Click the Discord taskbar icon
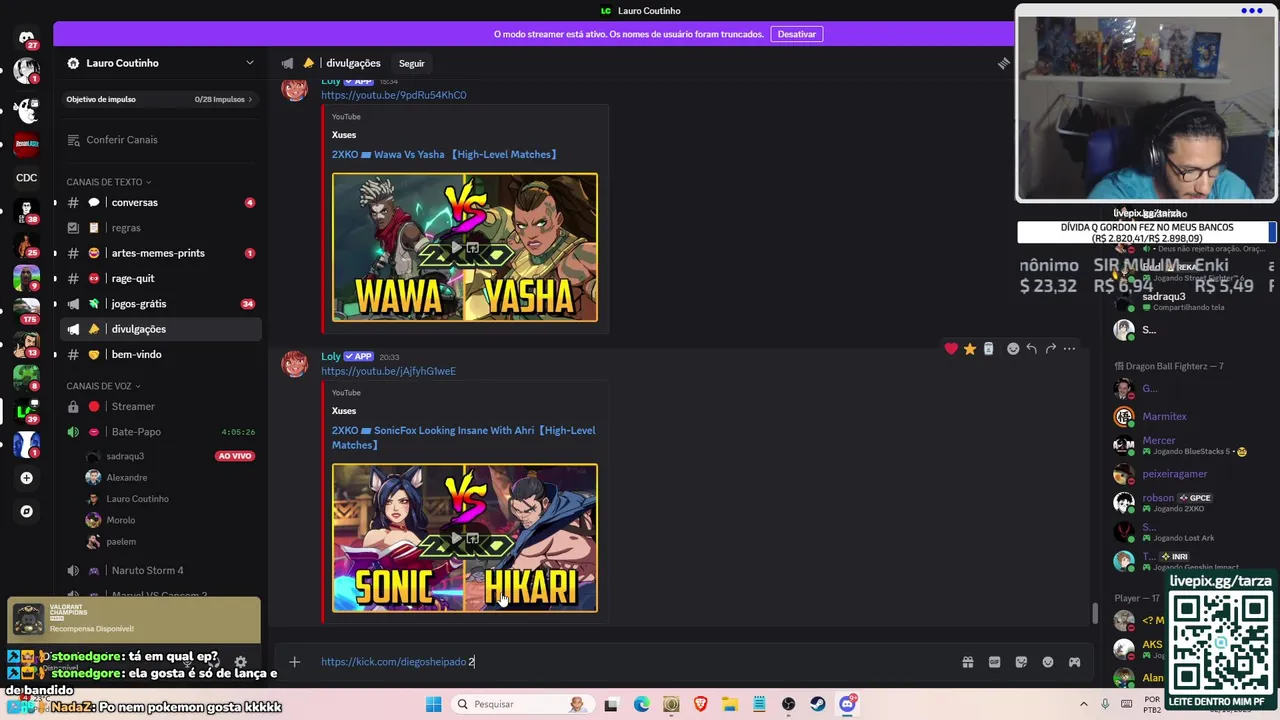This screenshot has width=1280, height=720. click(848, 704)
